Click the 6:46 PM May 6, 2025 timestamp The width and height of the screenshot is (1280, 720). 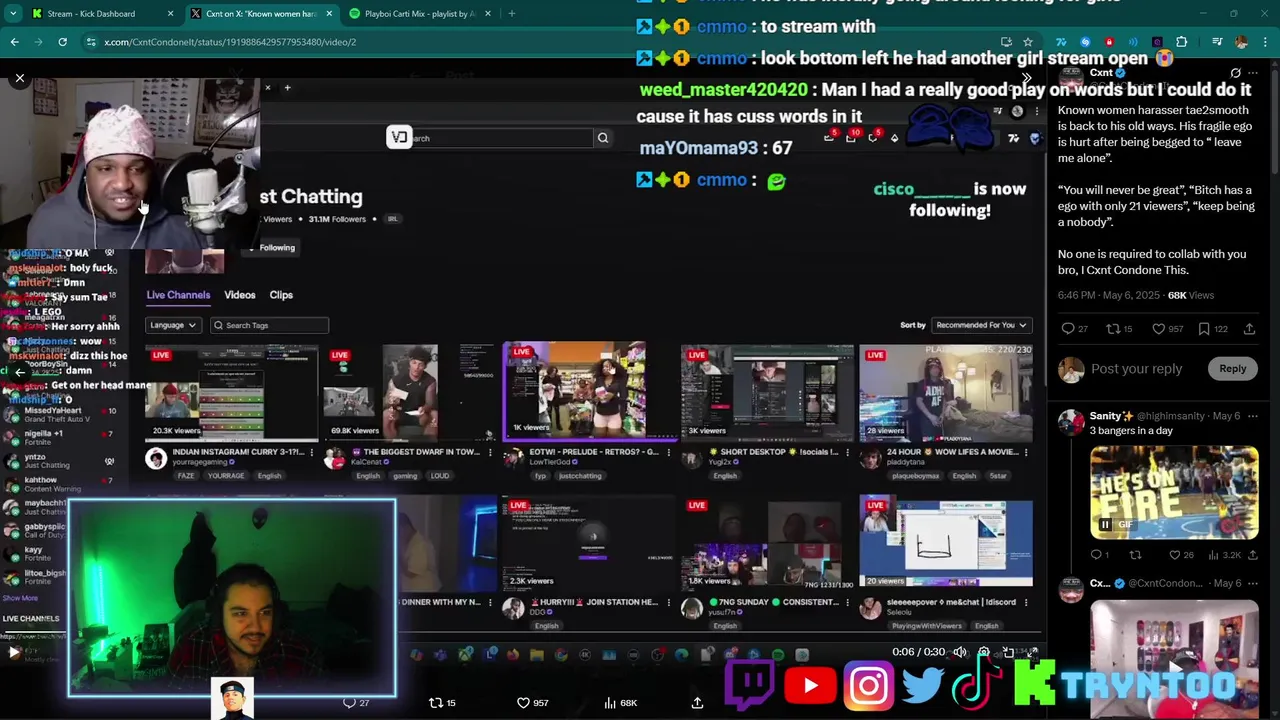point(1109,295)
